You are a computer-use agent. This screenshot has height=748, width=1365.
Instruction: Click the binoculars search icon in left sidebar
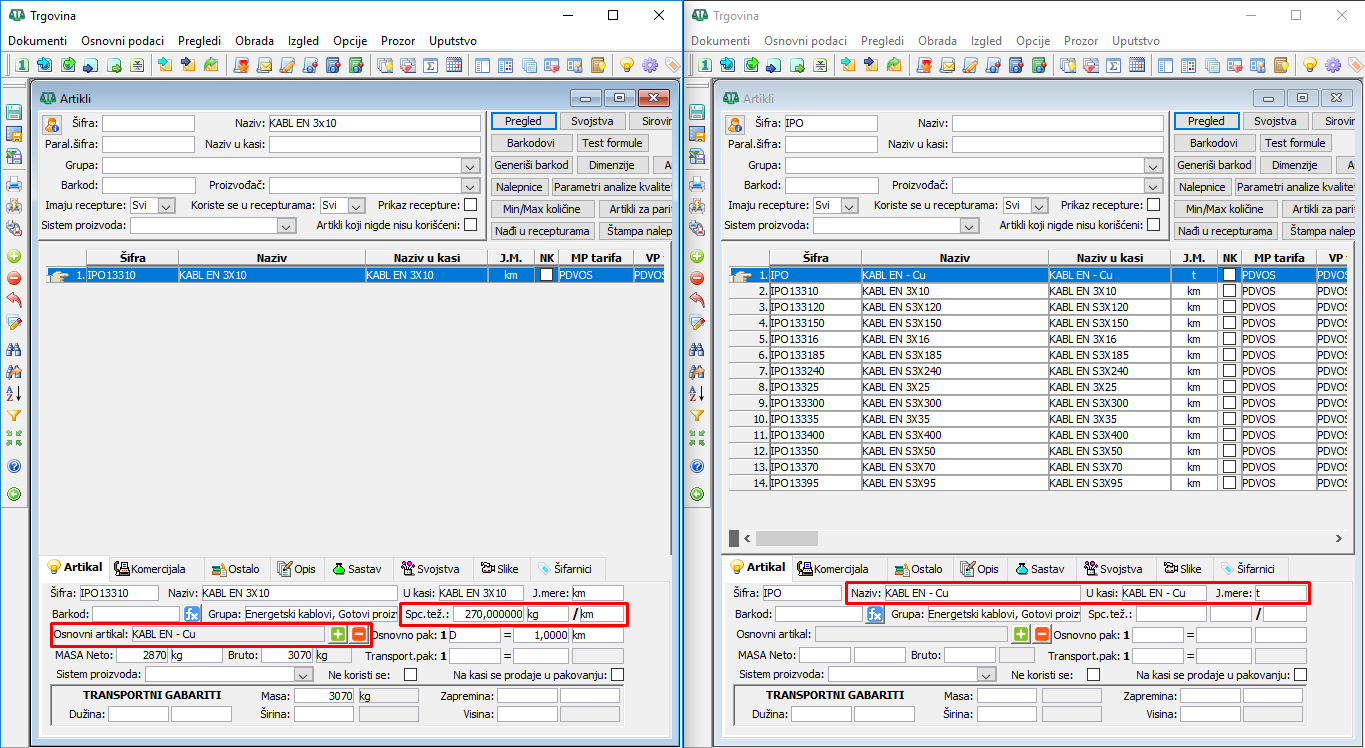click(x=14, y=350)
